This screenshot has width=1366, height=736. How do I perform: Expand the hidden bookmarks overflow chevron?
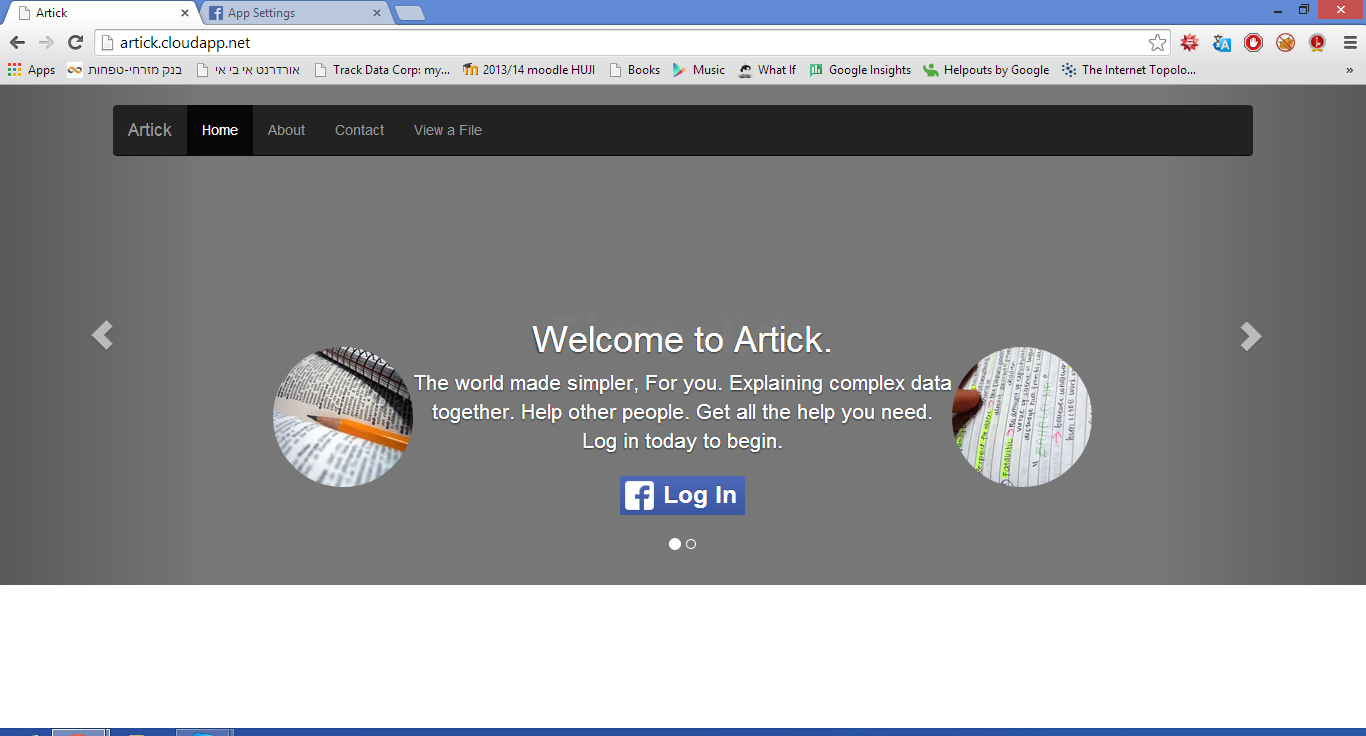(x=1349, y=70)
